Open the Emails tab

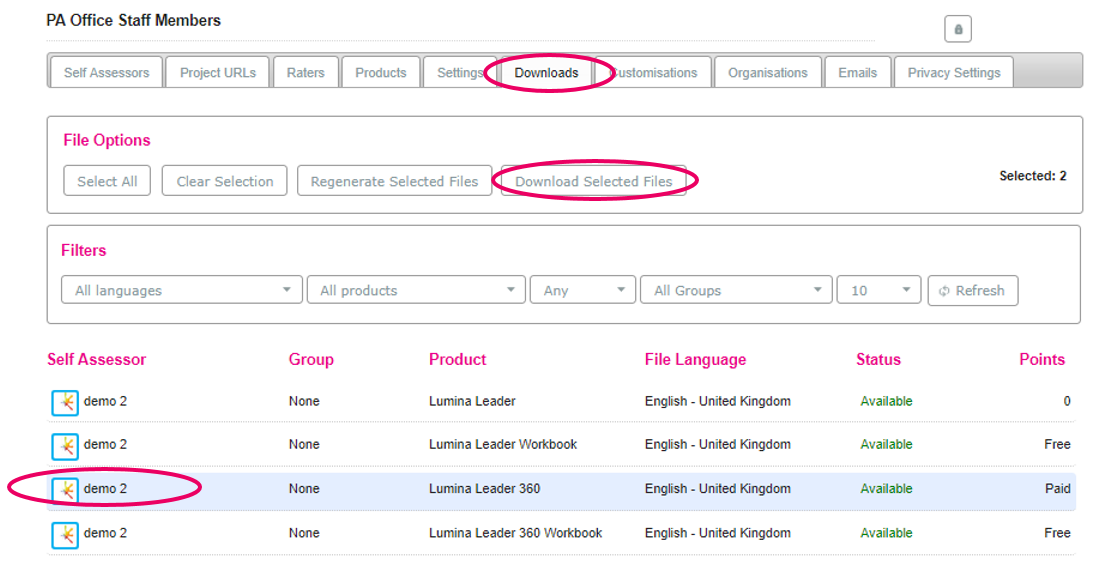[857, 72]
